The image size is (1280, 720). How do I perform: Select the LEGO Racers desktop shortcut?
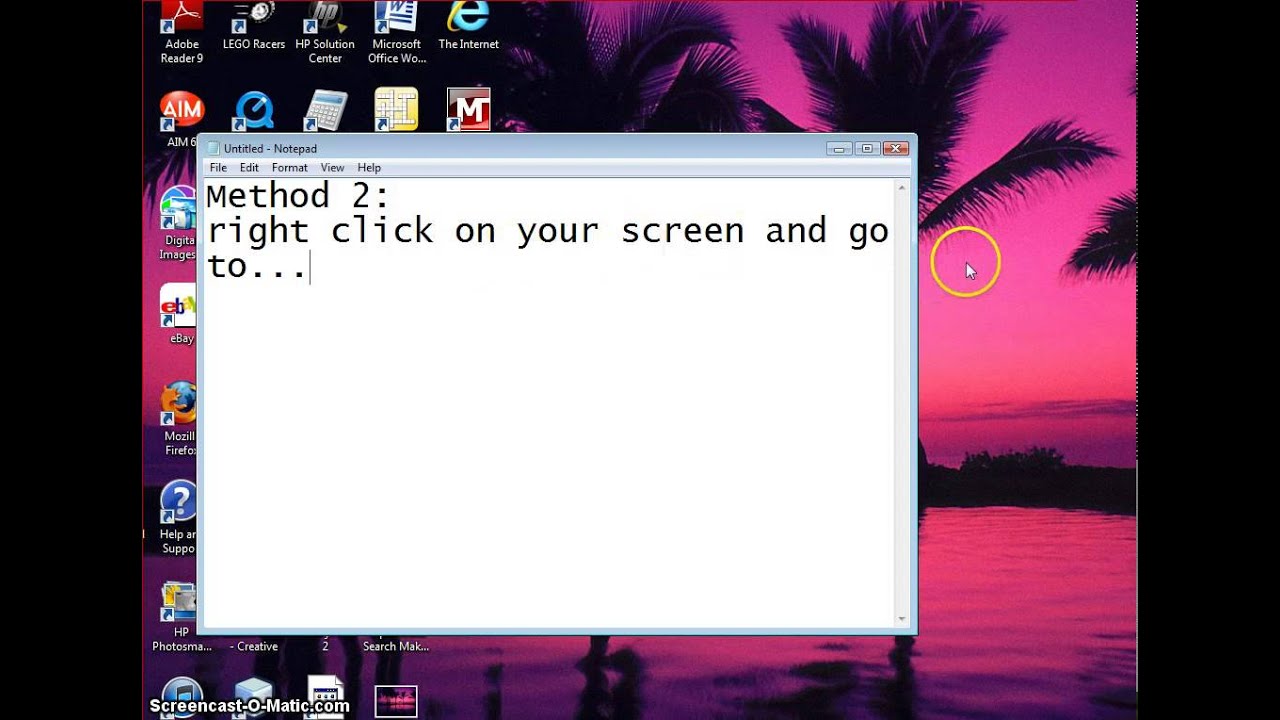[254, 27]
